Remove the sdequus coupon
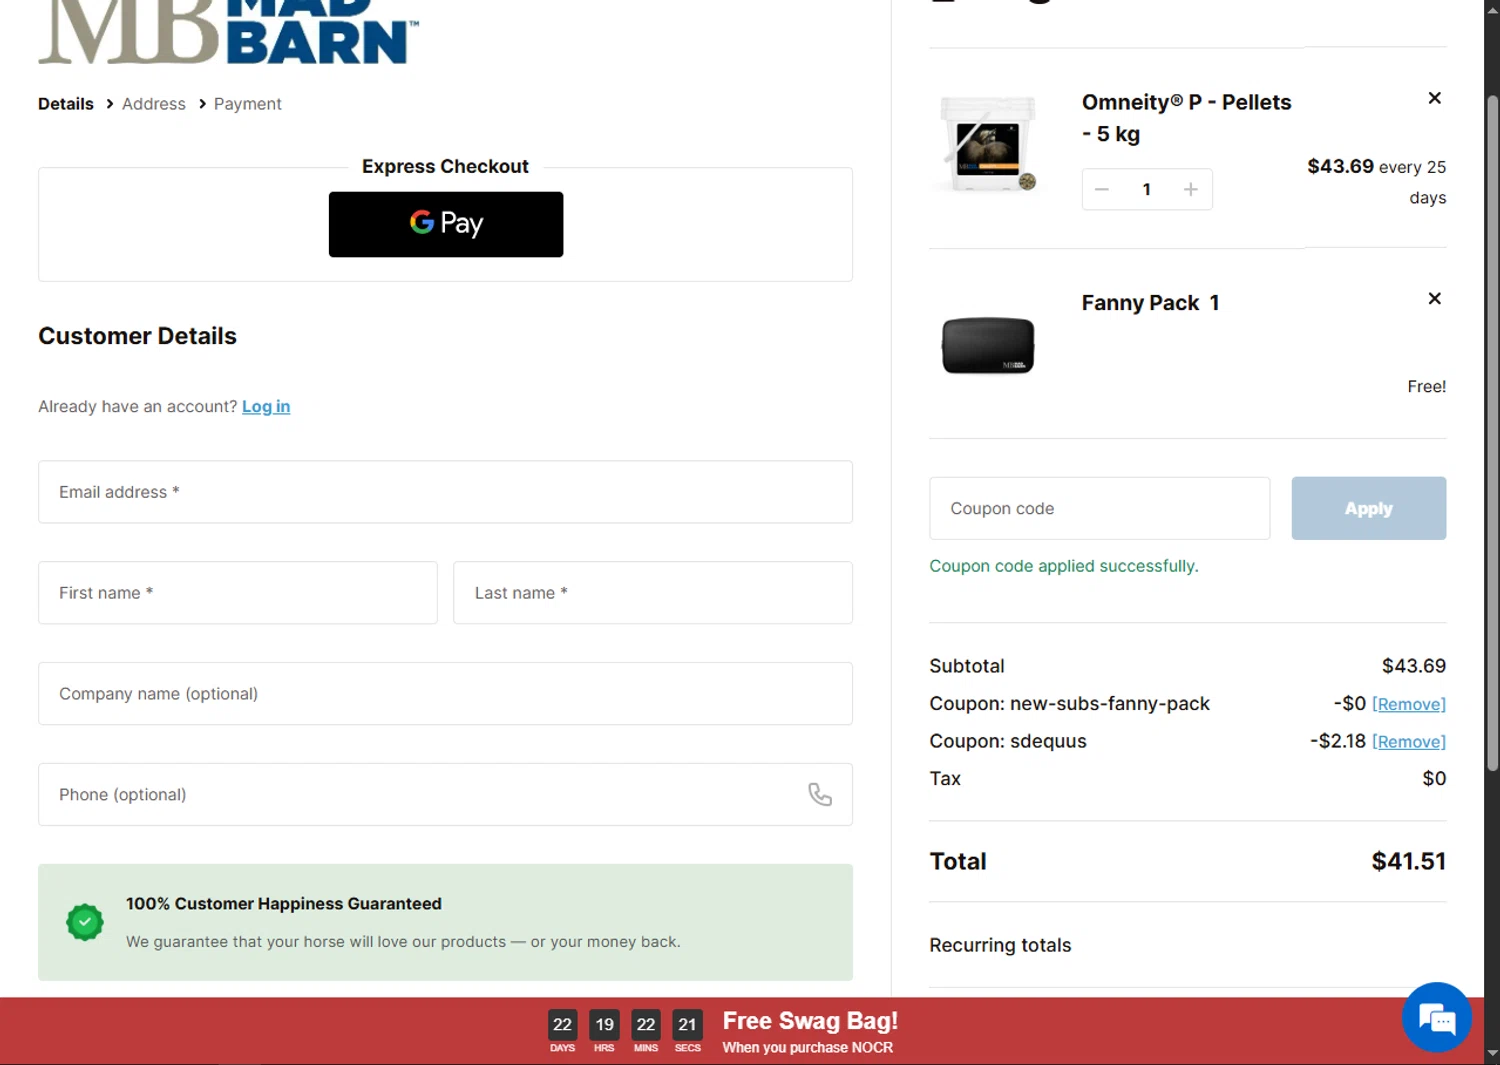Image resolution: width=1500 pixels, height=1065 pixels. tap(1409, 741)
